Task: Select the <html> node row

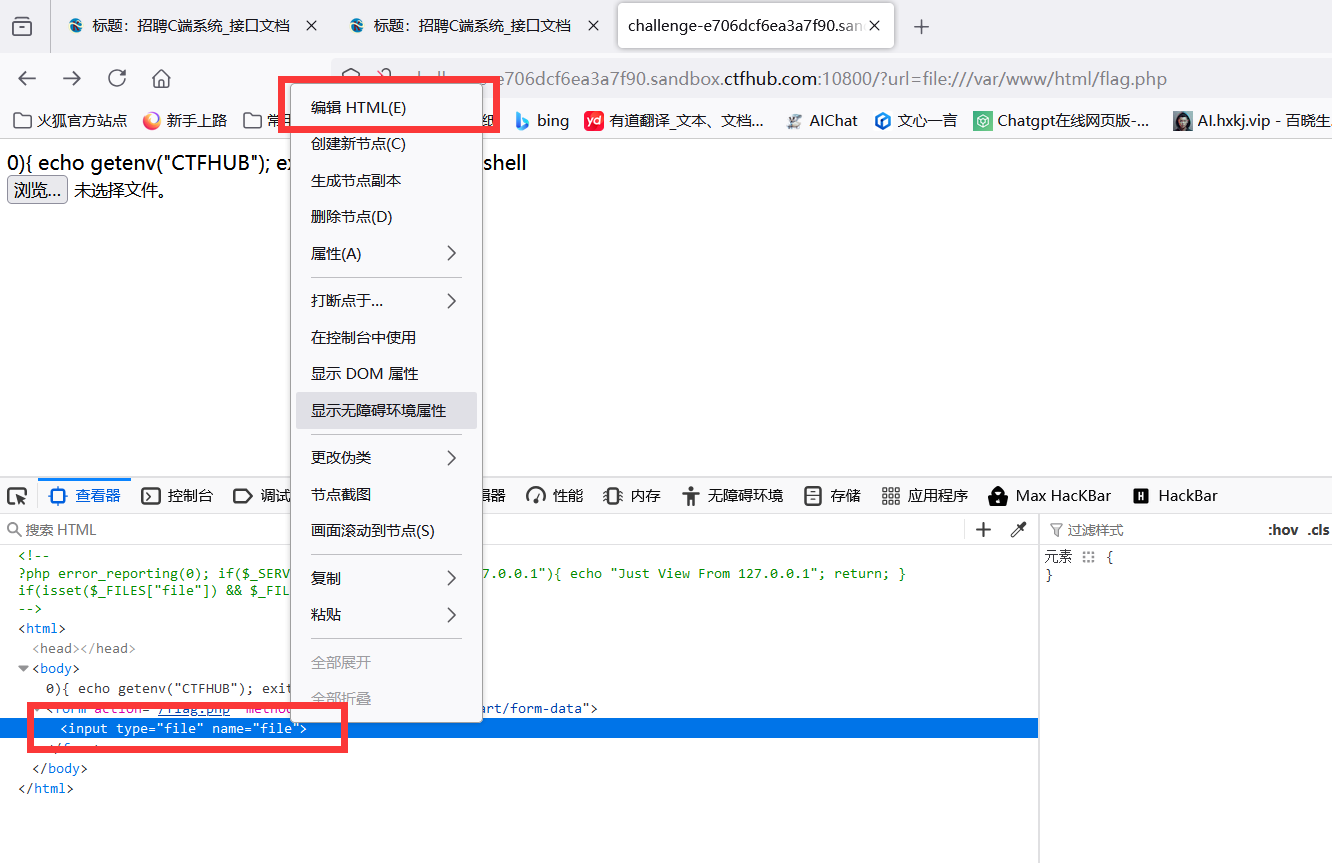Action: [x=519, y=629]
